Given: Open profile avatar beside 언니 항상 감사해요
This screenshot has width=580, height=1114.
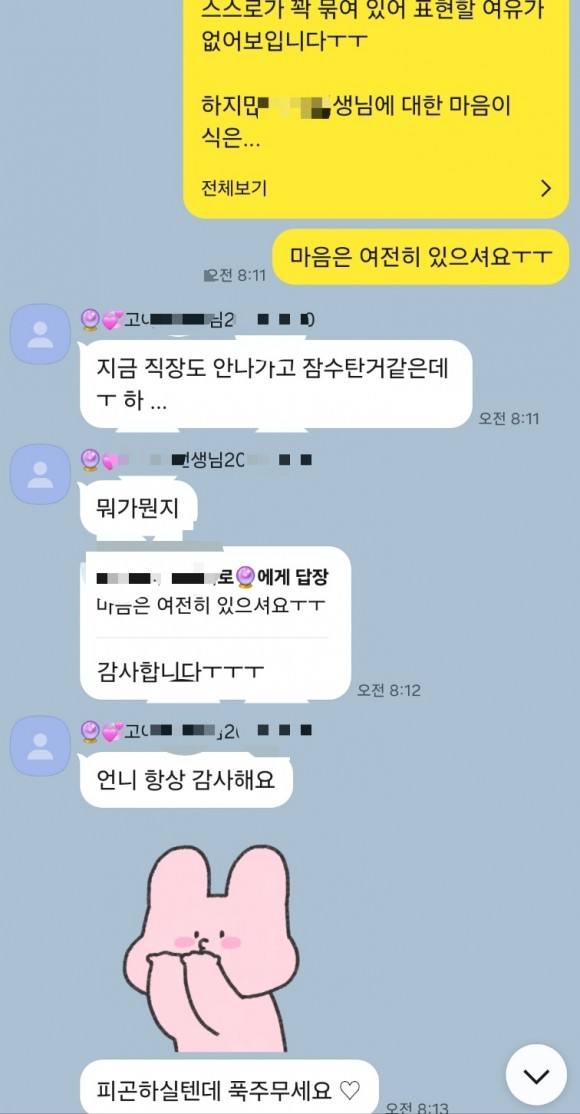Looking at the screenshot, I should (41, 745).
